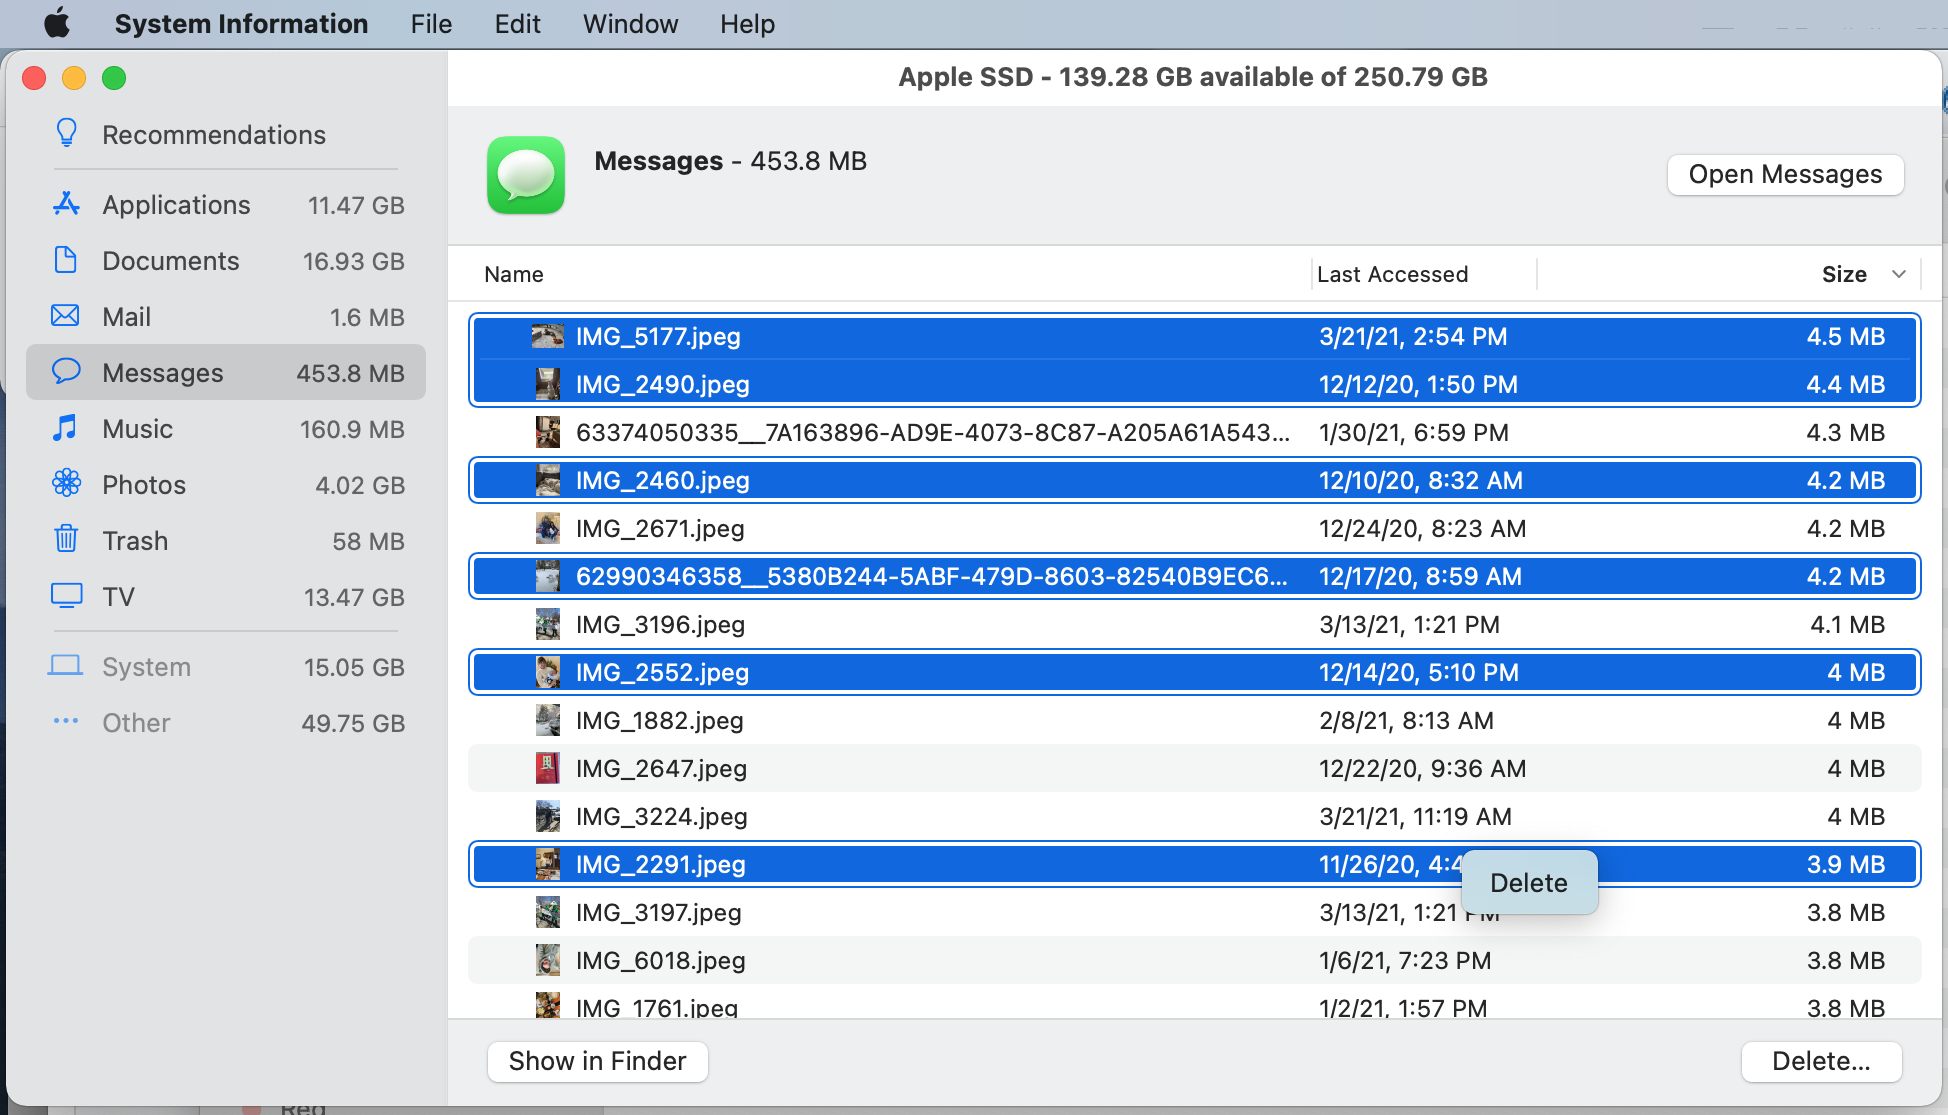Select TV 13.47 GB in sidebar

tap(226, 596)
